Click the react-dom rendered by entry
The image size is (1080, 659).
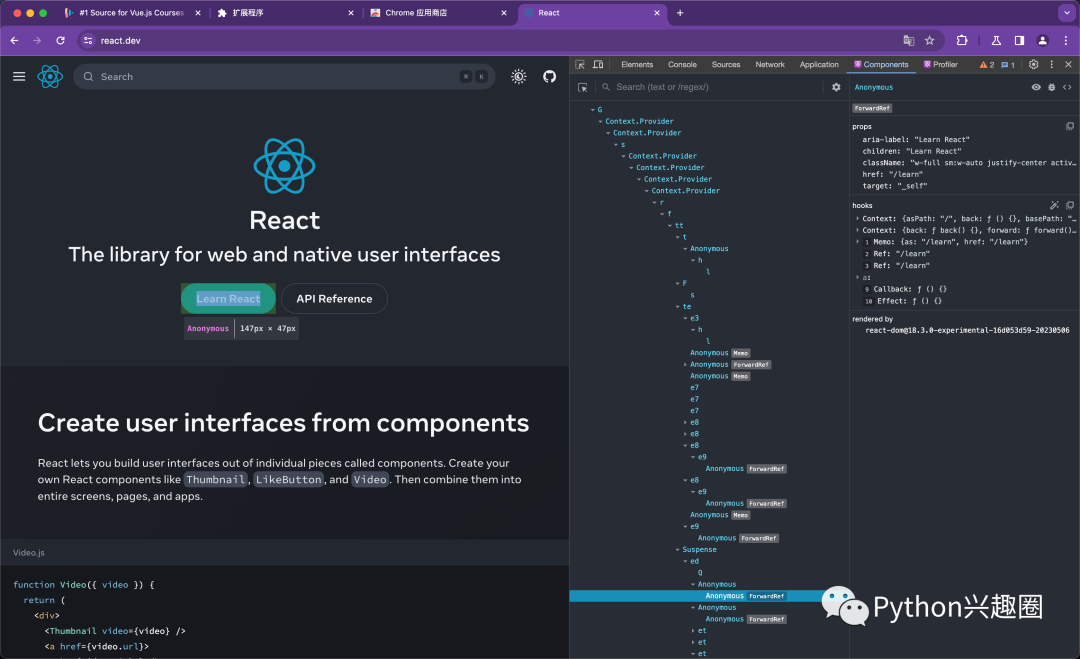click(967, 331)
